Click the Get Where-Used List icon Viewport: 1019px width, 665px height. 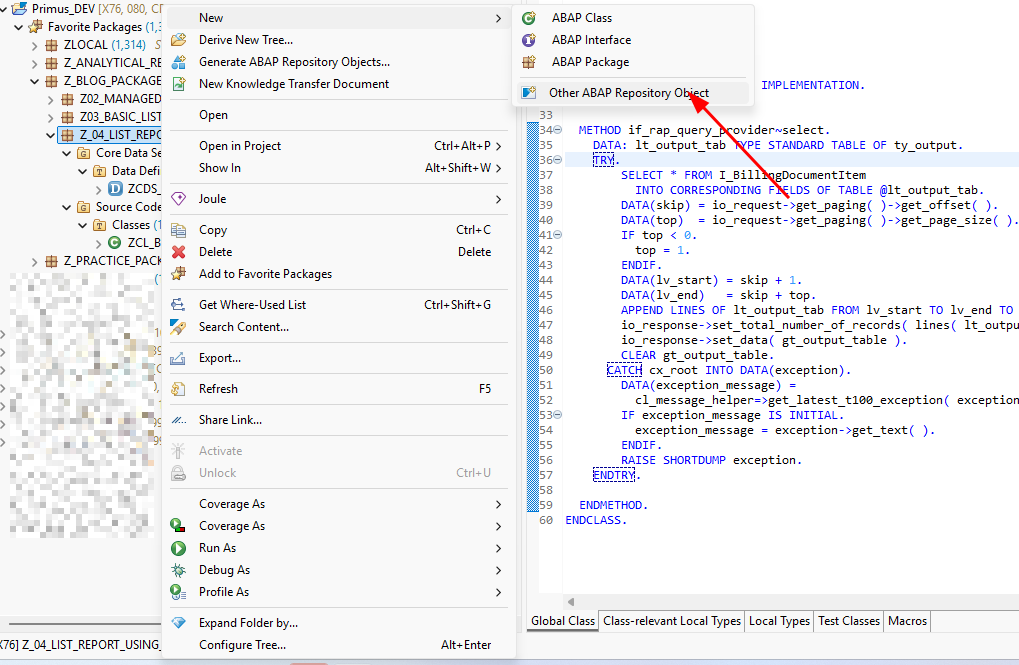coord(179,305)
